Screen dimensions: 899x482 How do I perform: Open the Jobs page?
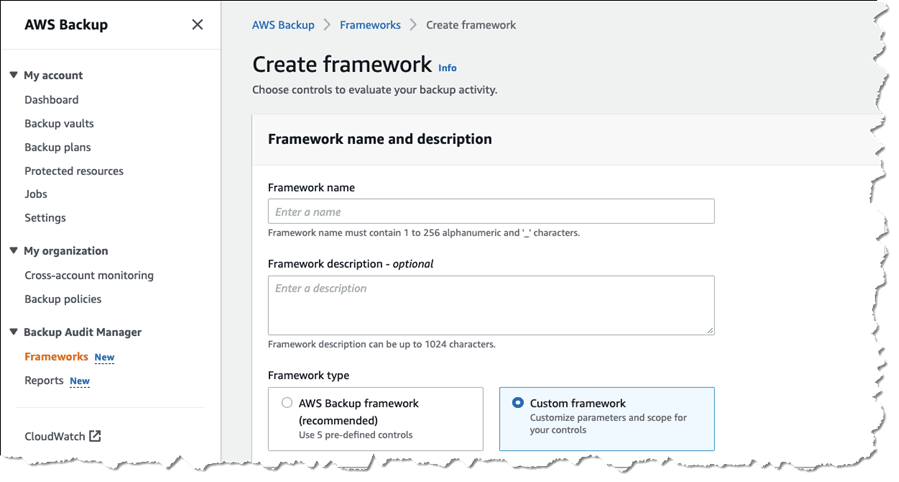(x=36, y=194)
